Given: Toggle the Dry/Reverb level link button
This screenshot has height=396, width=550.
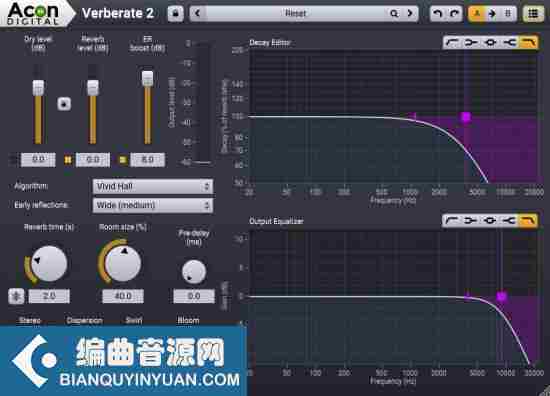Looking at the screenshot, I should click(x=64, y=104).
